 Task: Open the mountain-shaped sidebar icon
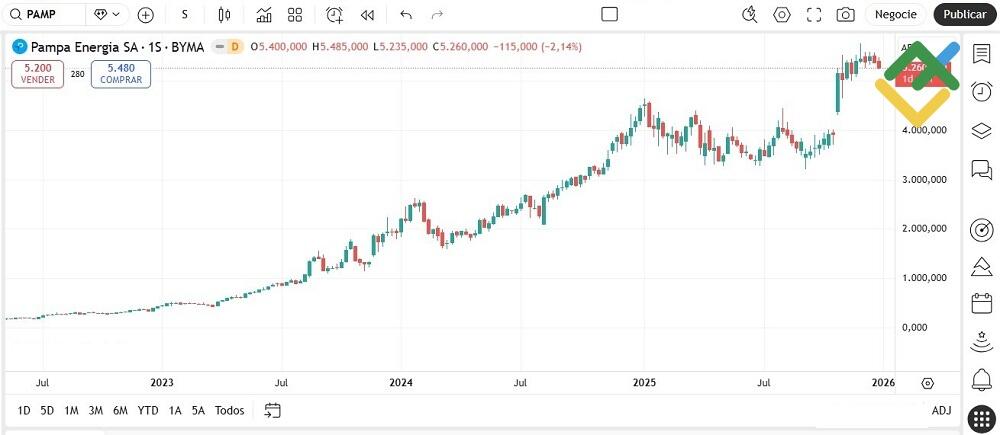click(982, 266)
